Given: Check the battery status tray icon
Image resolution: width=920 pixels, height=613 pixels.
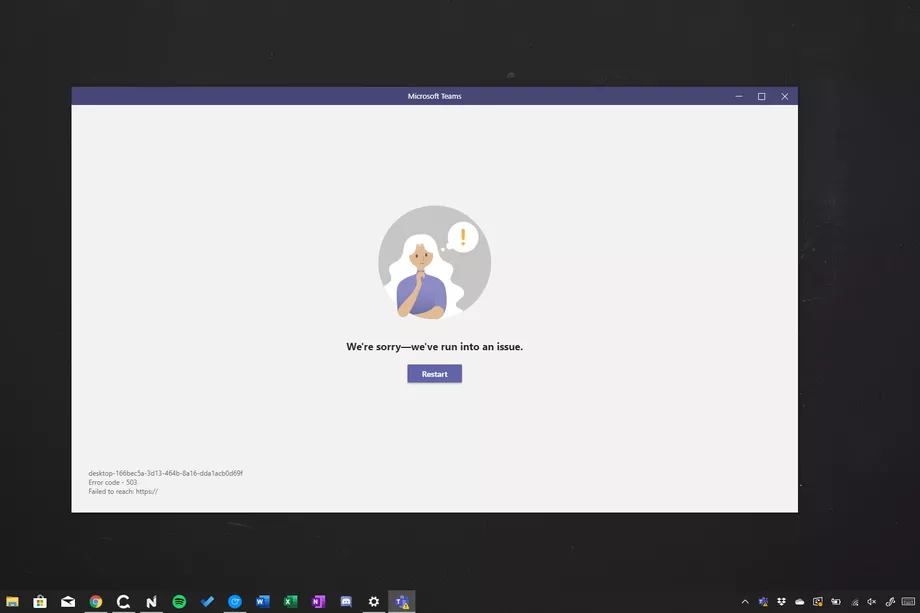Looking at the screenshot, I should point(836,601).
